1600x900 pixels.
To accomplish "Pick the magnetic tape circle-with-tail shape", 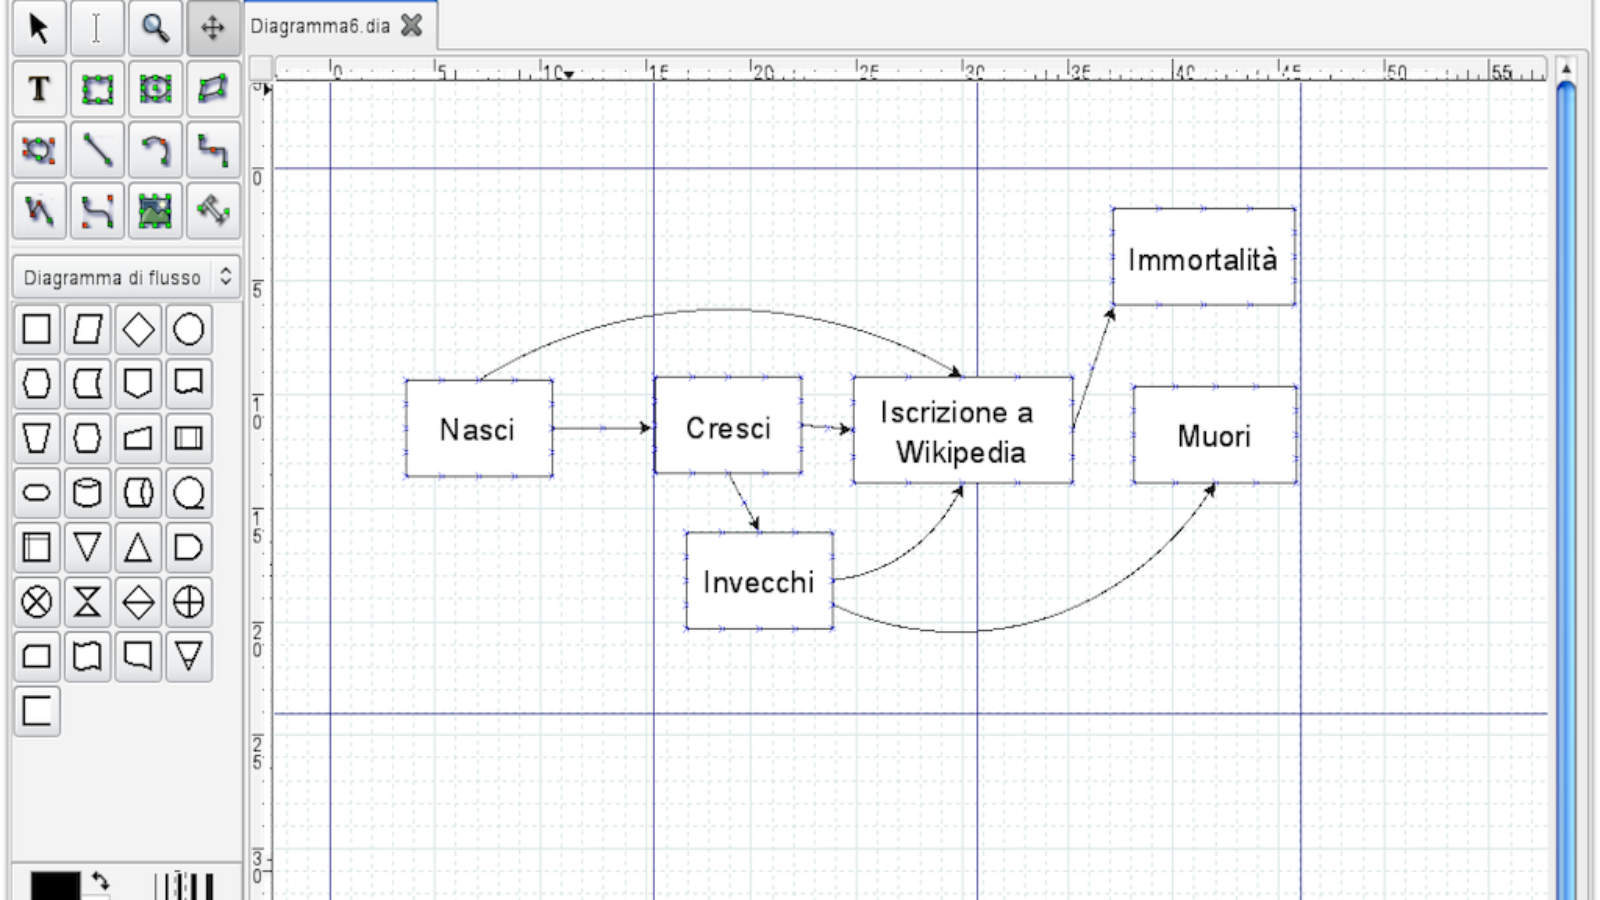I will point(189,492).
